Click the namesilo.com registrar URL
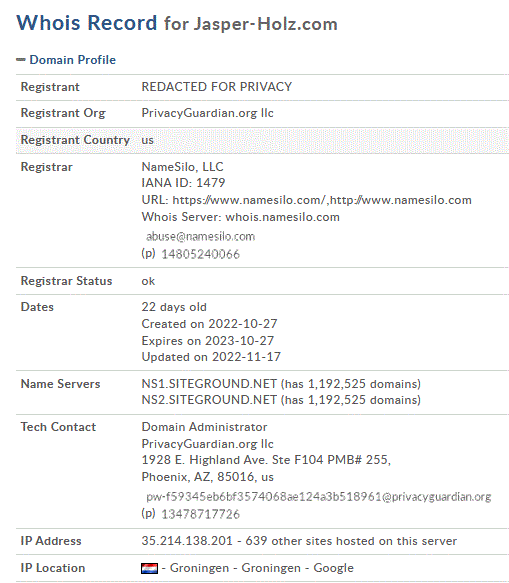 pos(322,200)
